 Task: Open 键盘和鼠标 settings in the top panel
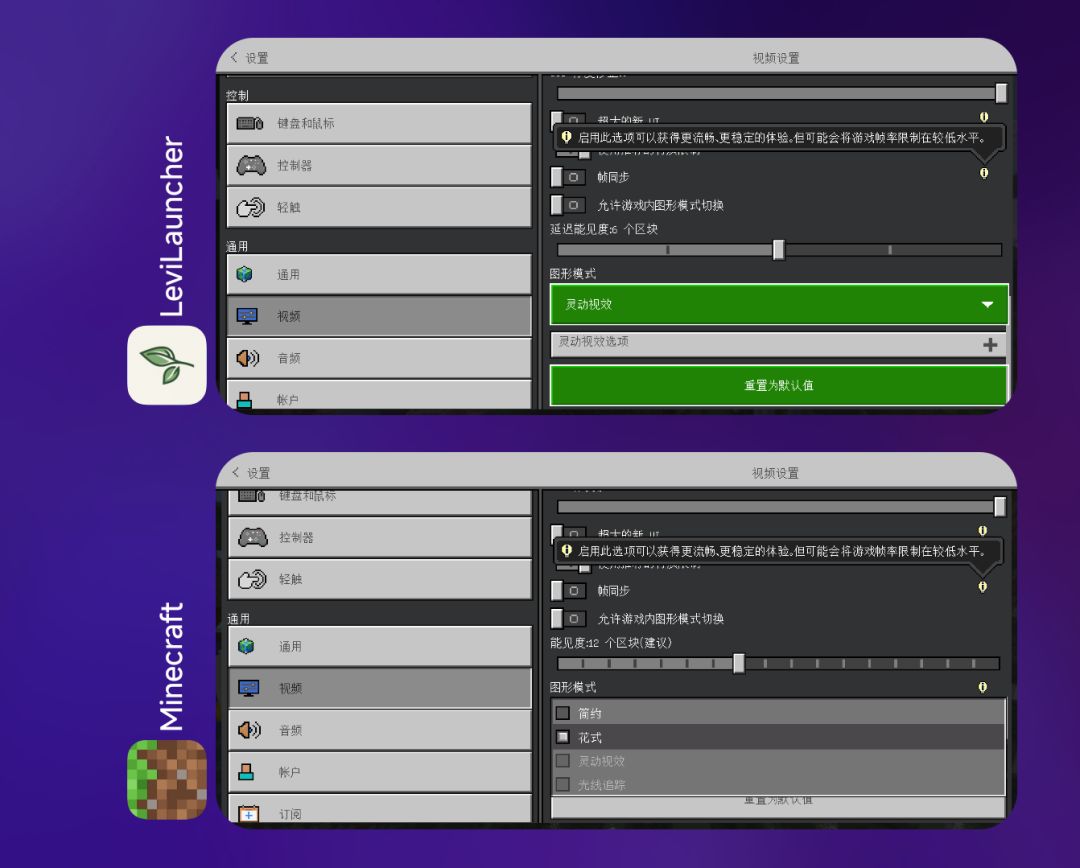(x=379, y=123)
